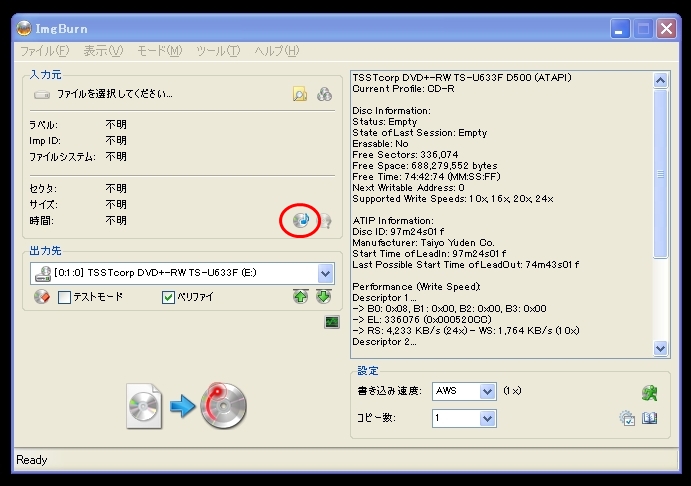Click the Status: Empty line
The image size is (691, 486).
(385, 122)
